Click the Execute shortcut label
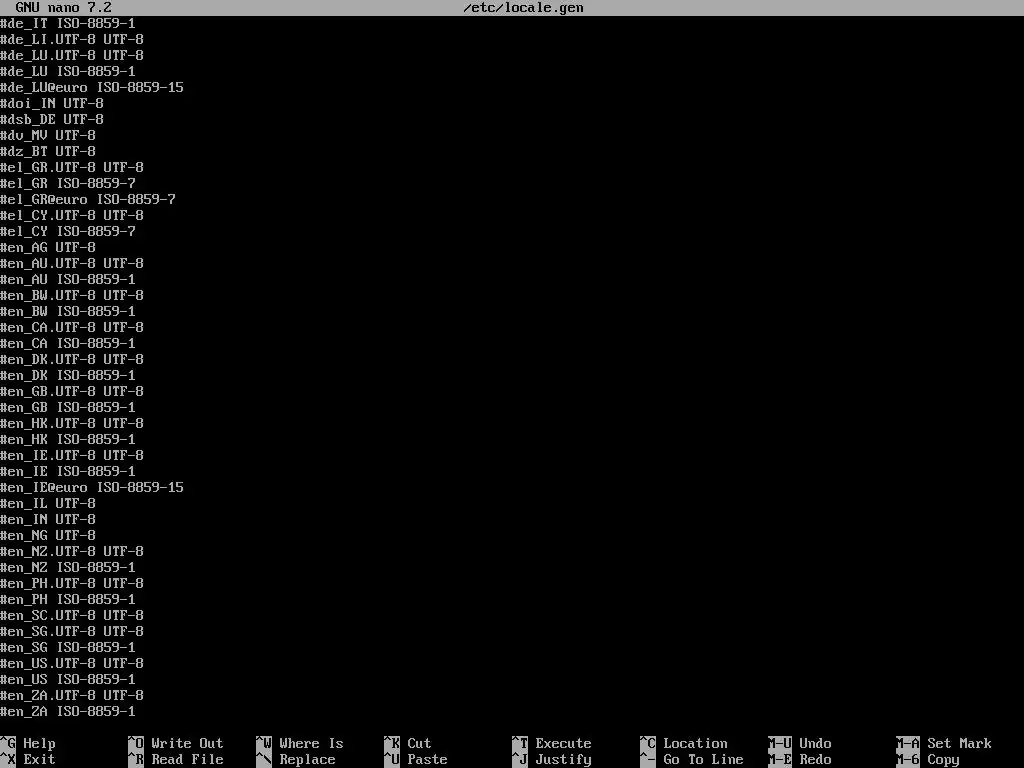Screen dimensions: 1024x768 tap(563, 743)
